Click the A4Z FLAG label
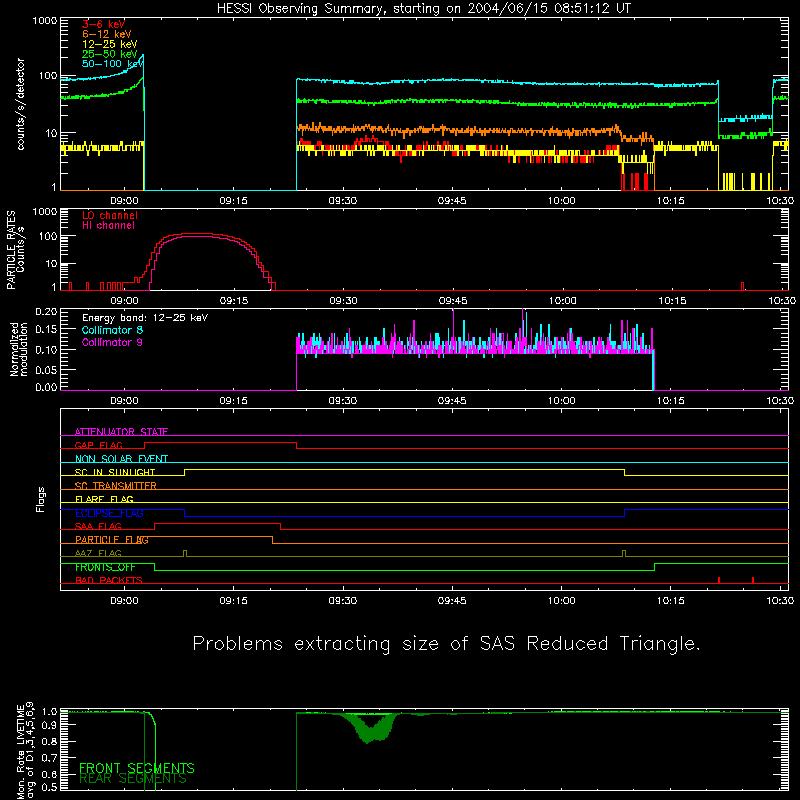 tap(98, 553)
